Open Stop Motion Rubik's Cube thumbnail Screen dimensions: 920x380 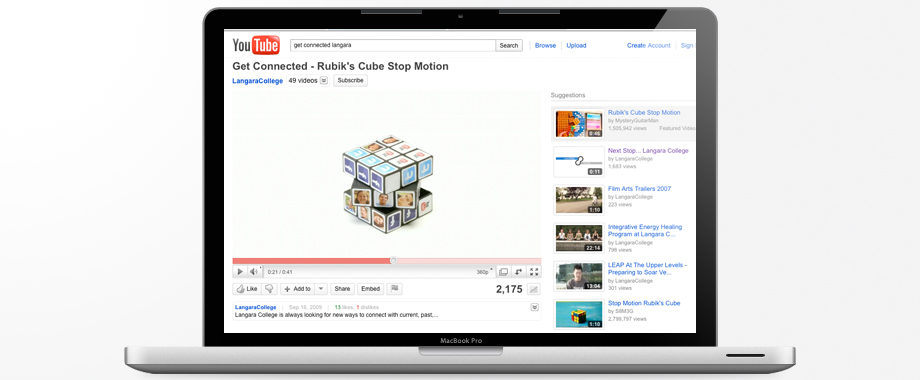coord(579,314)
